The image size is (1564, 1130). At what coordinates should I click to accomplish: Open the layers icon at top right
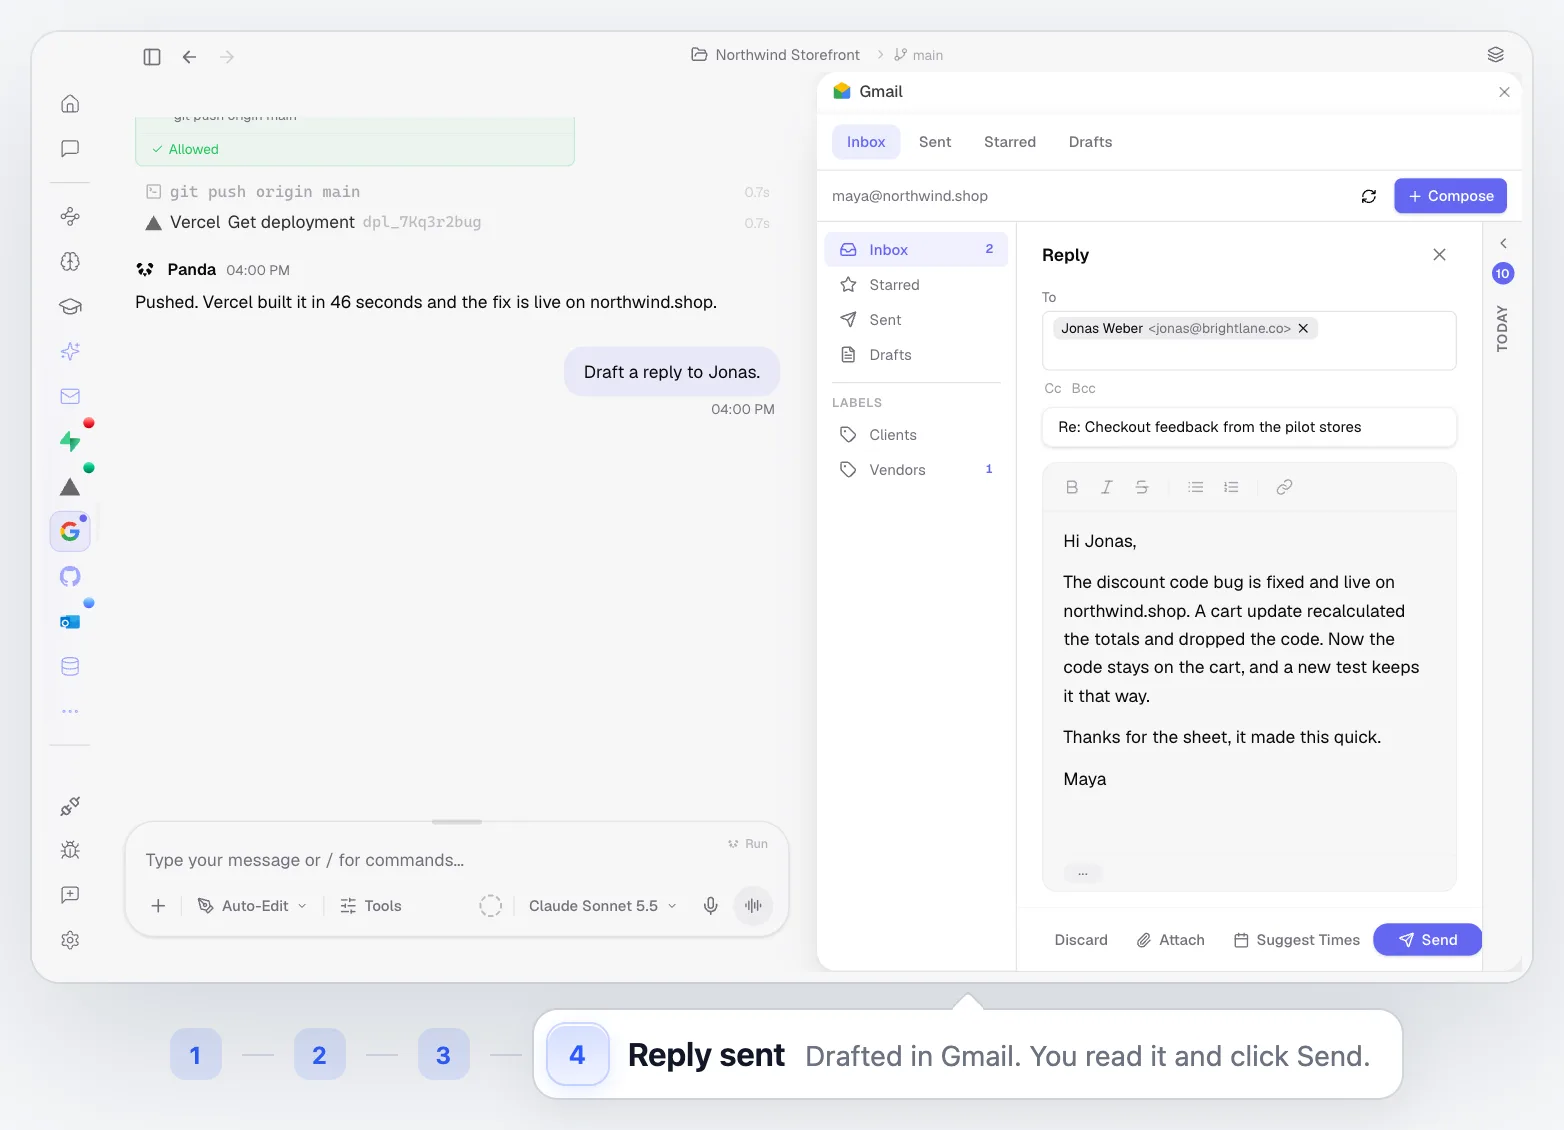pyautogui.click(x=1496, y=55)
